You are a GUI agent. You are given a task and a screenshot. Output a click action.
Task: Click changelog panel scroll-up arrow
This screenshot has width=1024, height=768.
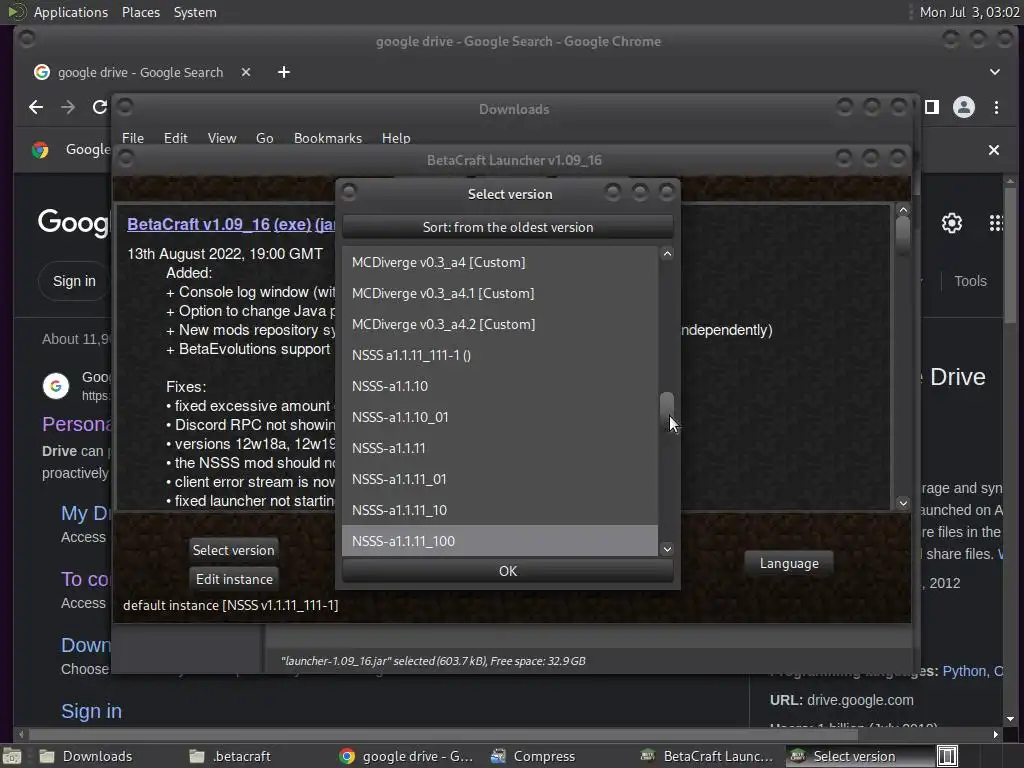903,210
